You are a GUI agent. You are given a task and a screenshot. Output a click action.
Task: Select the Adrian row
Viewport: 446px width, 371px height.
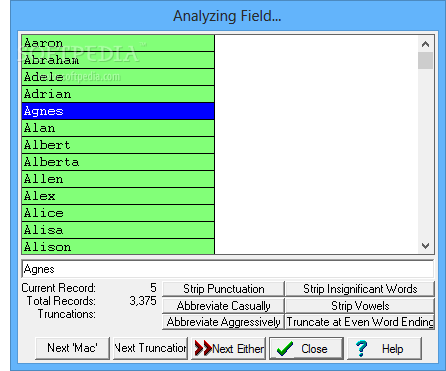click(x=118, y=94)
